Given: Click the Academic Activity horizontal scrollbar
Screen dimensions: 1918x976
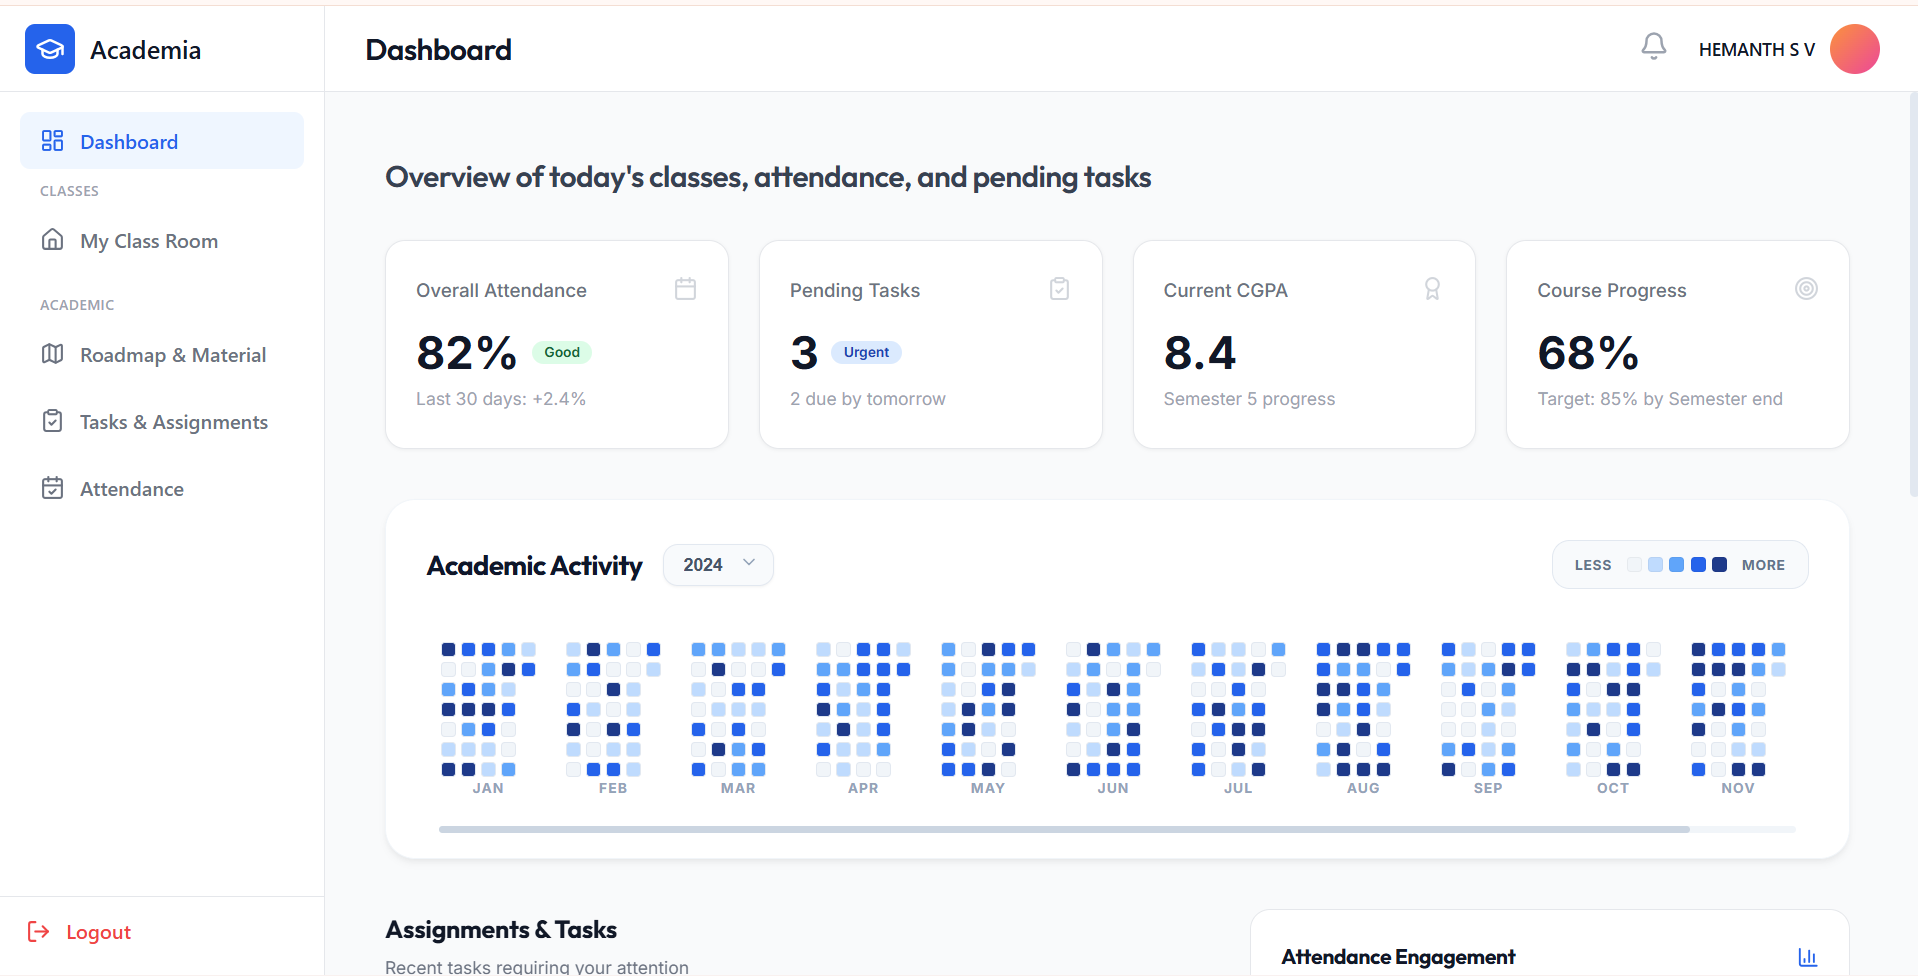Looking at the screenshot, I should pyautogui.click(x=1063, y=829).
